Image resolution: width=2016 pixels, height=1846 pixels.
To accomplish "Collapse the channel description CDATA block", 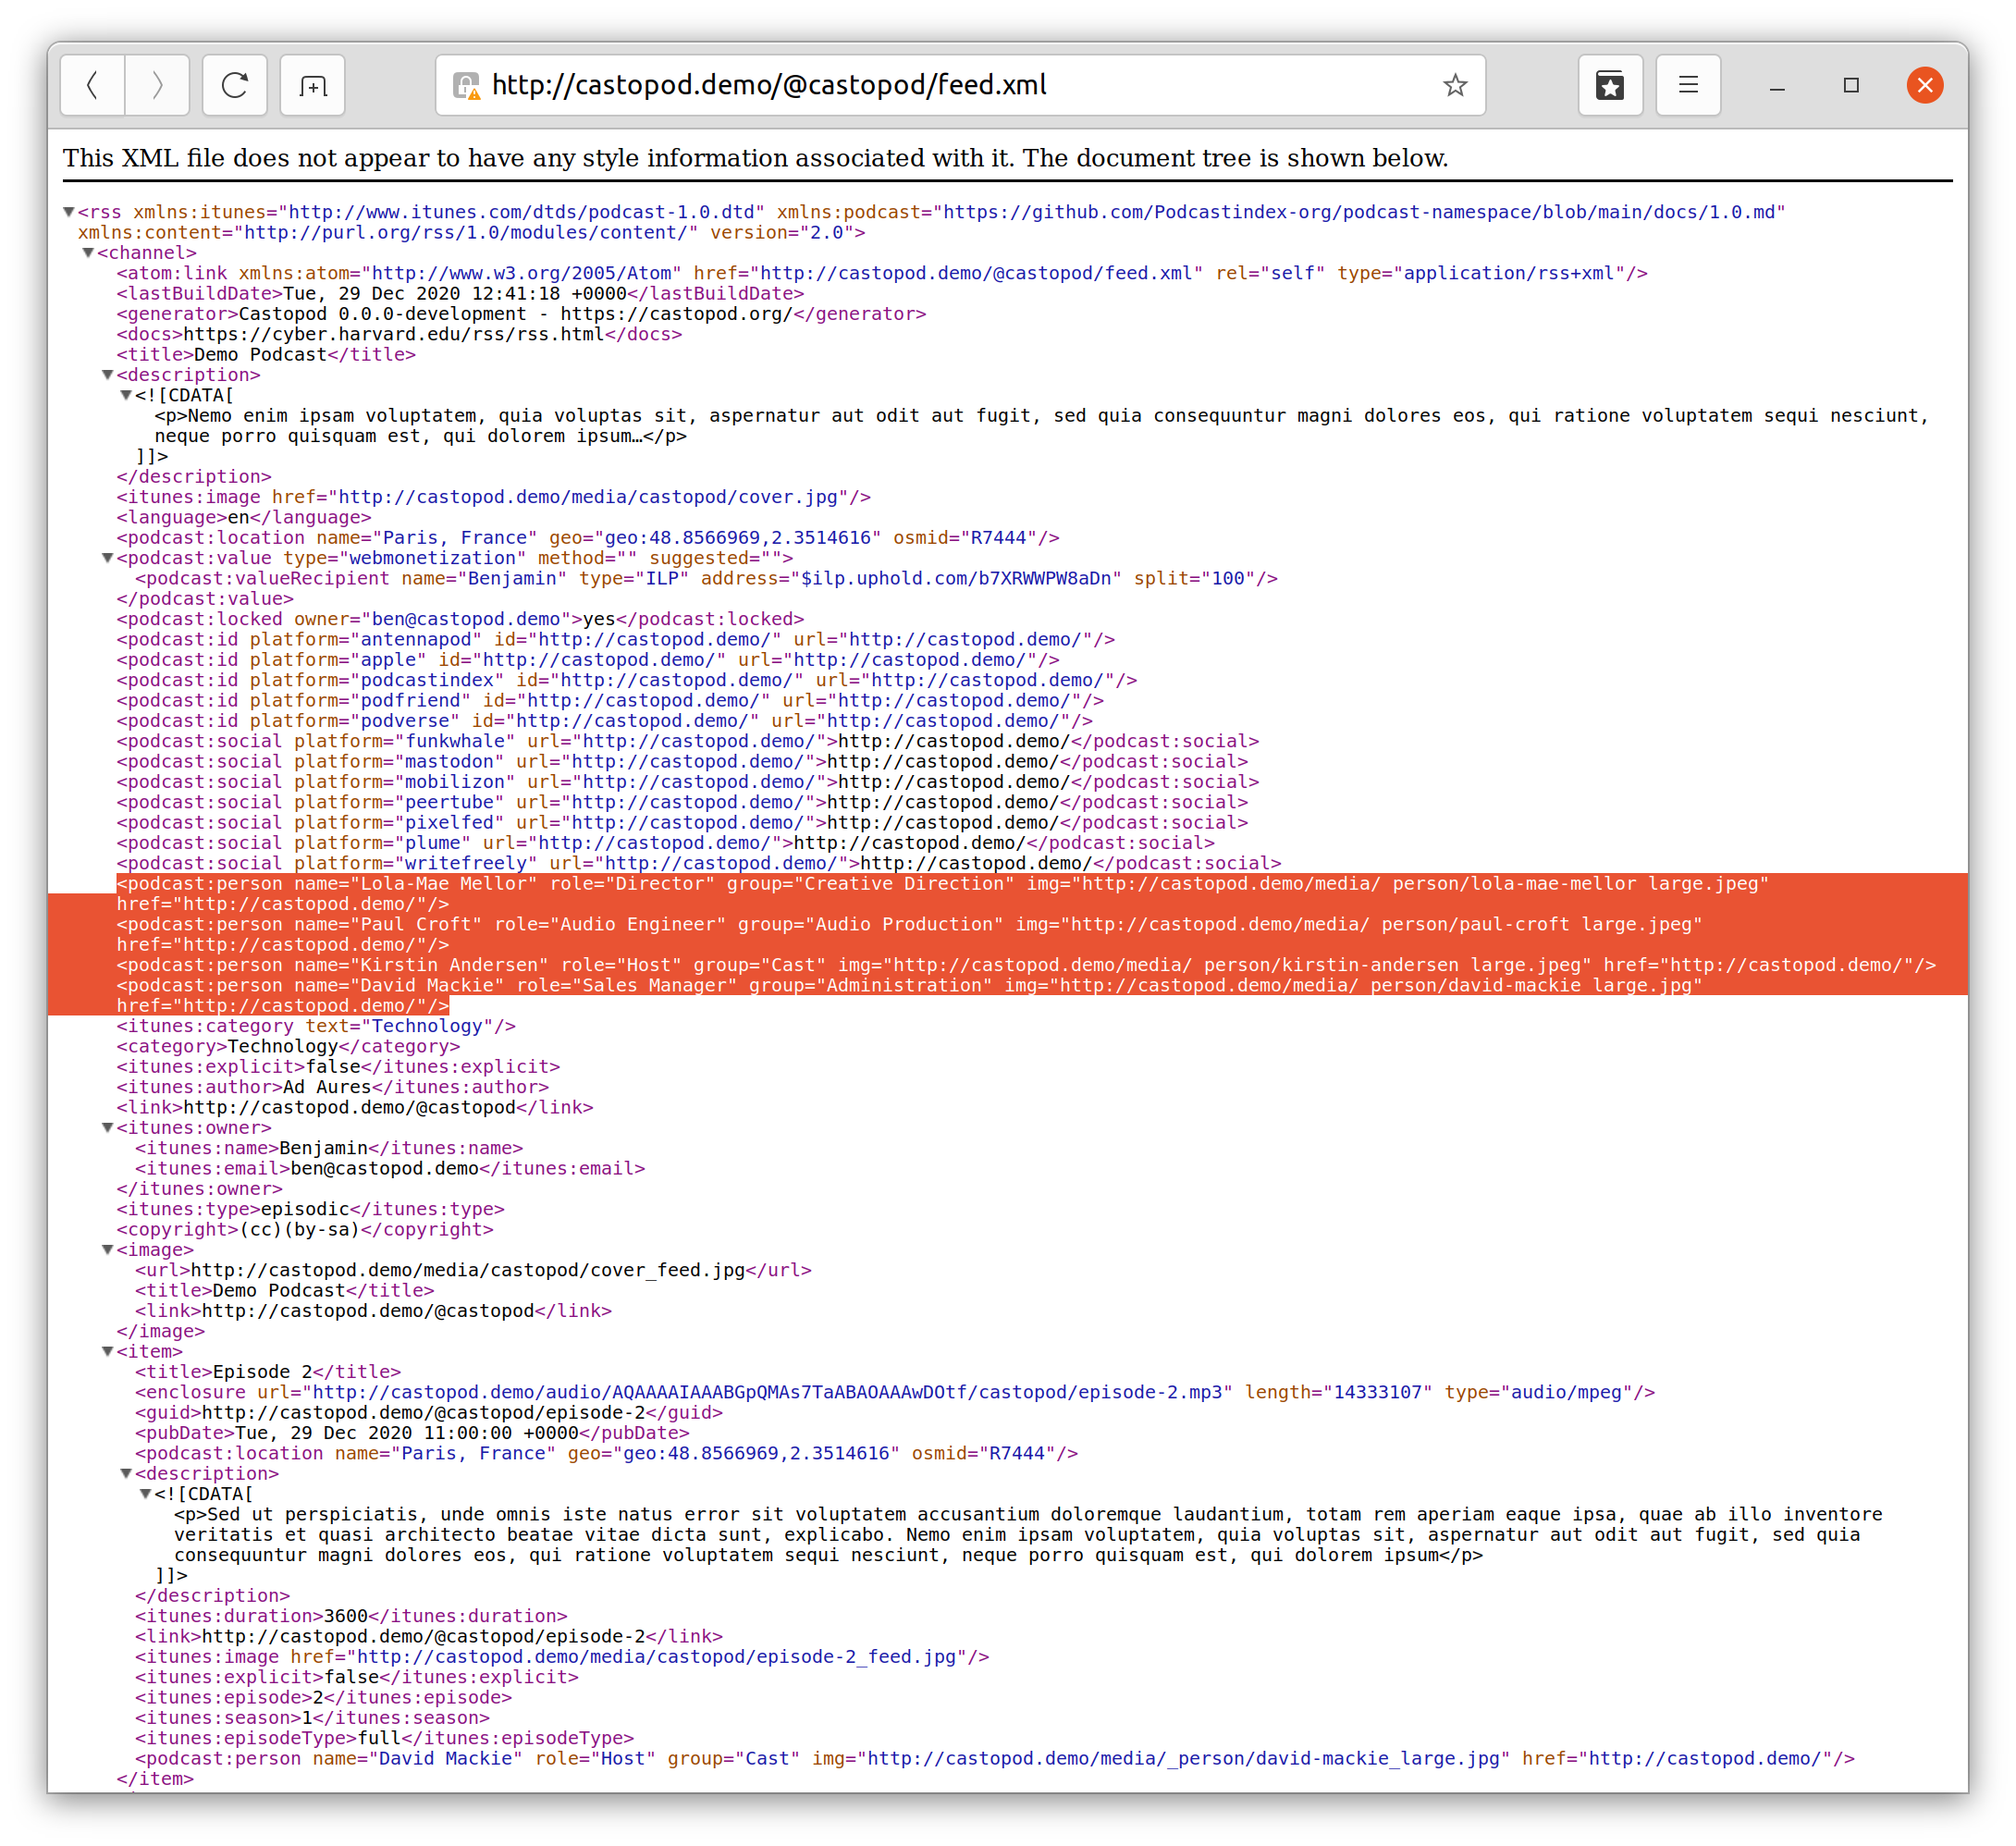I will 126,395.
